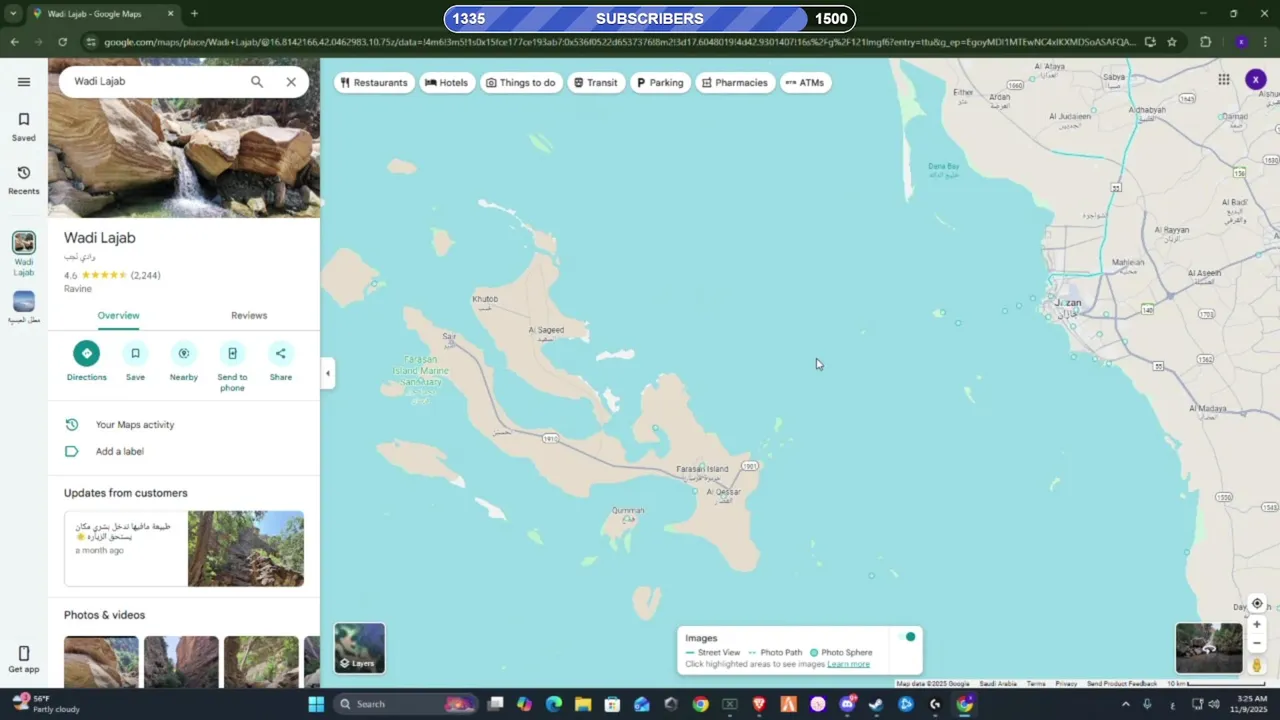This screenshot has width=1280, height=720.
Task: Show your location on map
Action: 1257,604
